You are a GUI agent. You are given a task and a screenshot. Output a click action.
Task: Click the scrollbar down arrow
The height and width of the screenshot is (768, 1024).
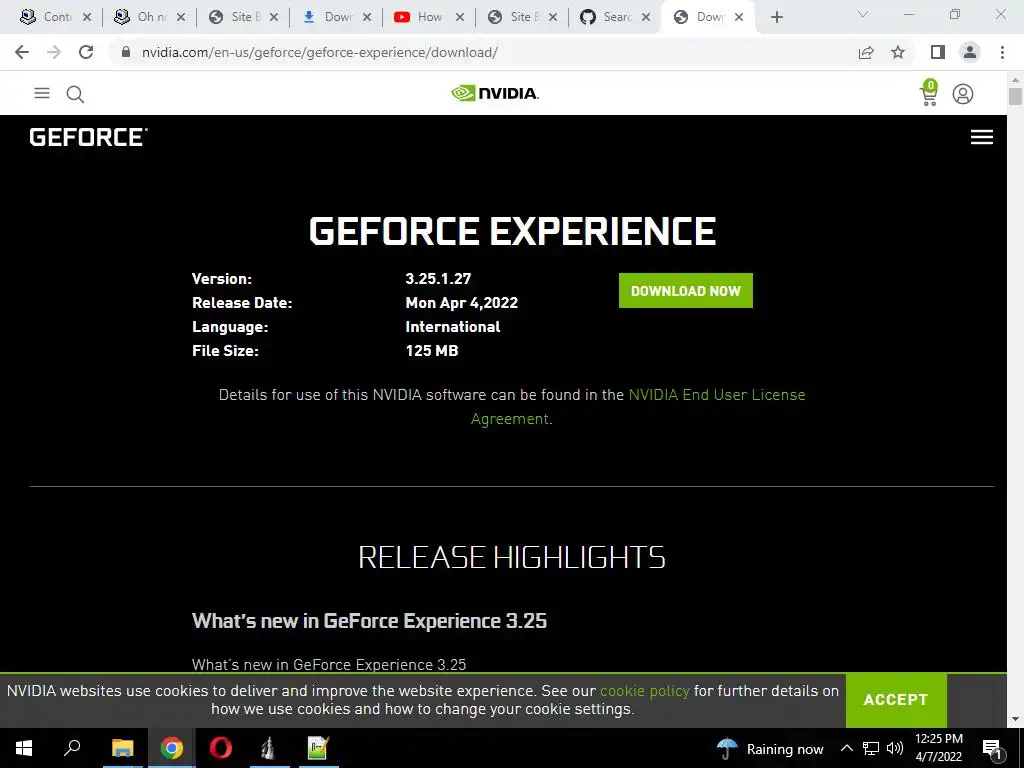coord(1015,719)
